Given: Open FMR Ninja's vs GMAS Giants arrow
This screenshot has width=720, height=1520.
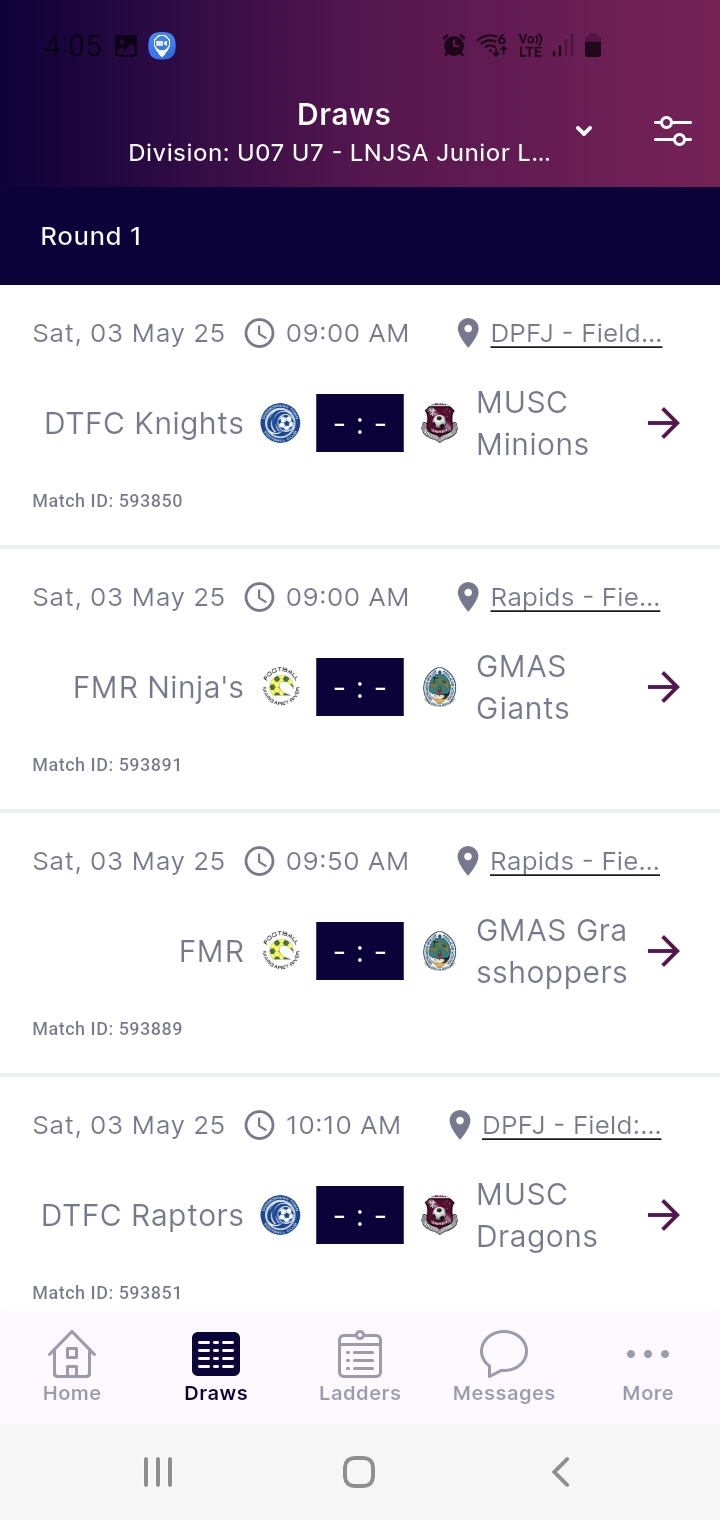Looking at the screenshot, I should [663, 687].
